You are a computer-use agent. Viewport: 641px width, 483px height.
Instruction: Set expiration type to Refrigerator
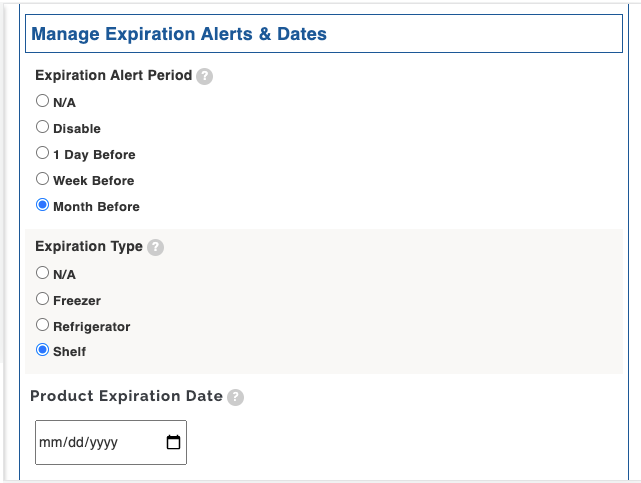pyautogui.click(x=42, y=324)
